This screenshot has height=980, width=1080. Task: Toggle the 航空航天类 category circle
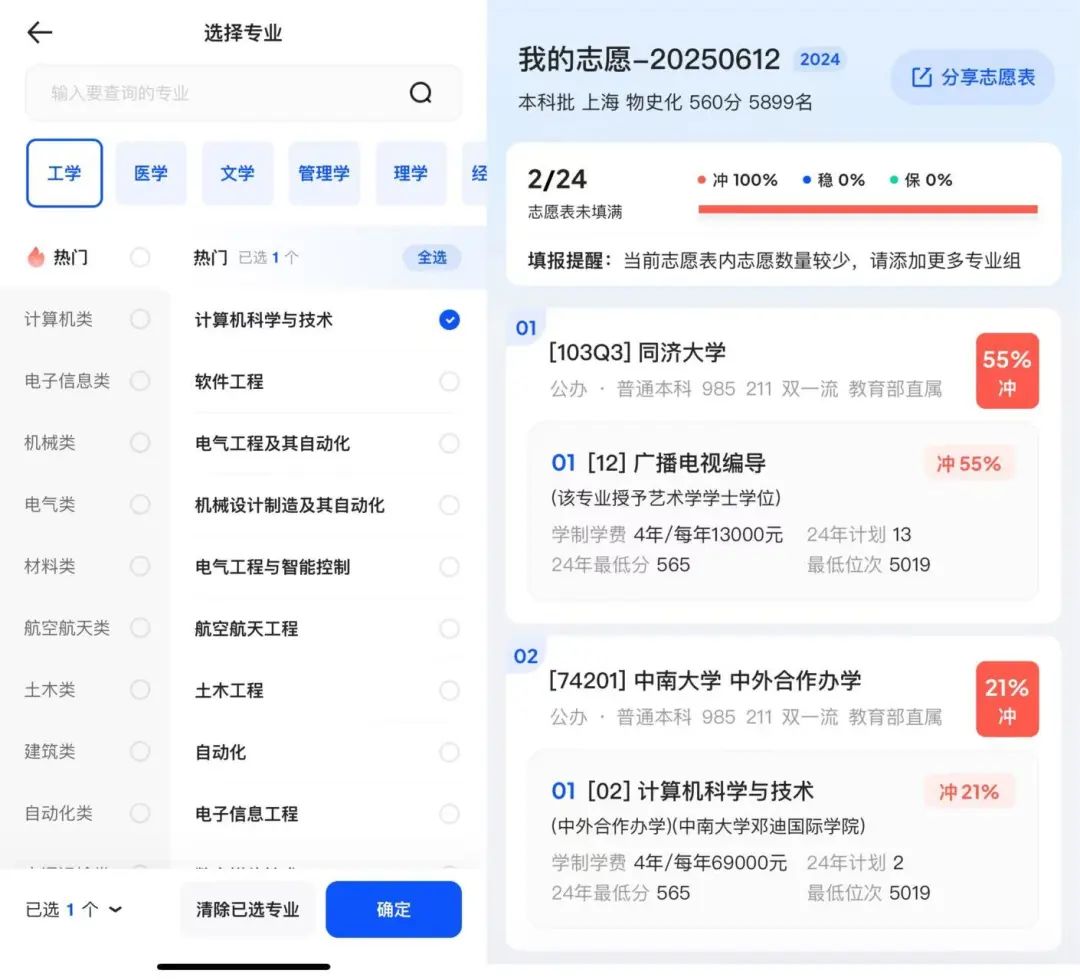point(140,627)
